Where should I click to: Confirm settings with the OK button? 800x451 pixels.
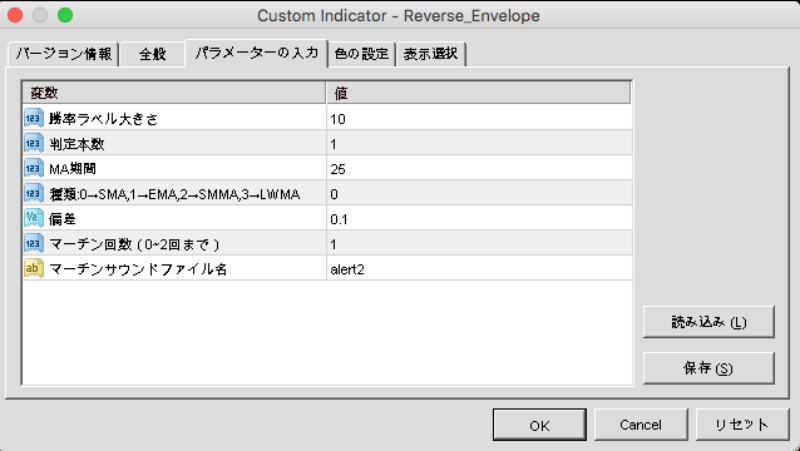[x=539, y=425]
